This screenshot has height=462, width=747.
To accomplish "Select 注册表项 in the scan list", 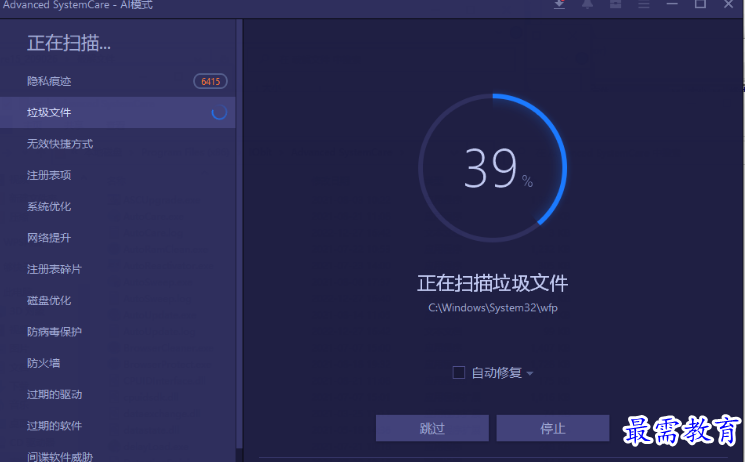I will point(118,175).
